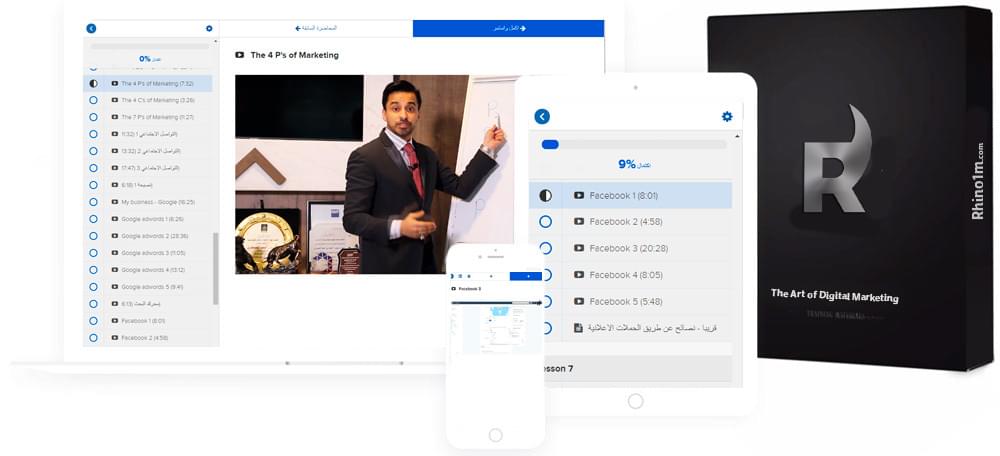Click video icon for Google adwords 3
Screen dimensions: 1000x456
(115, 253)
